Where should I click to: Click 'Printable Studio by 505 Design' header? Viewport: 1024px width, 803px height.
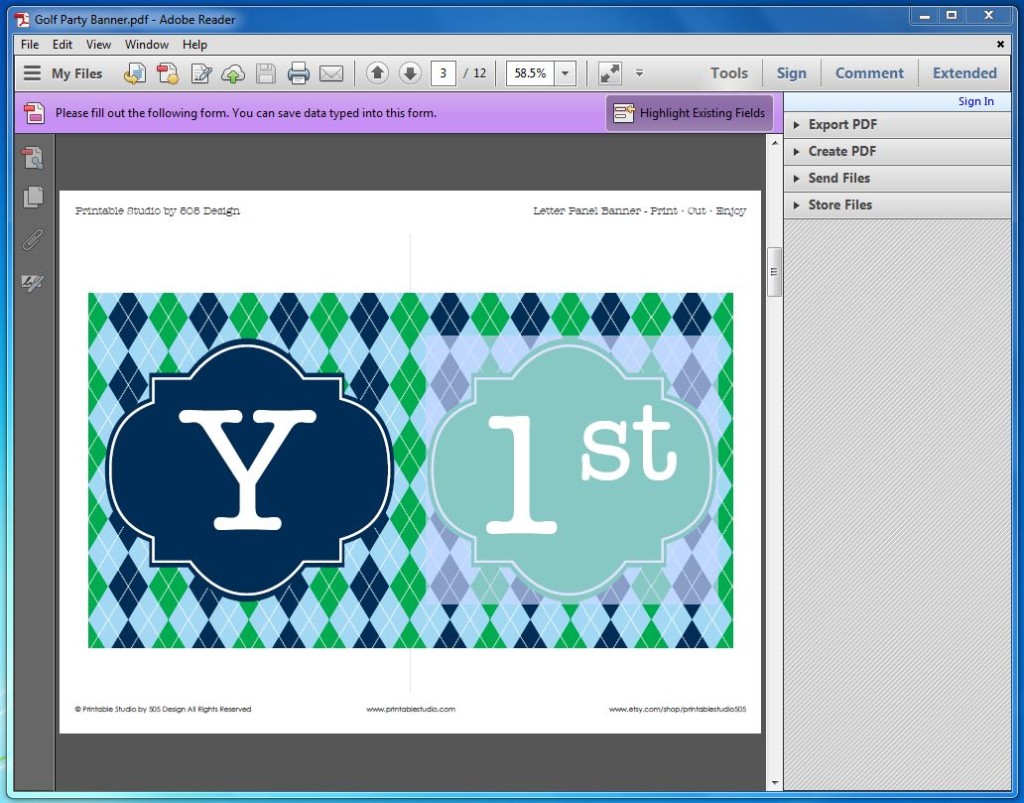click(157, 210)
